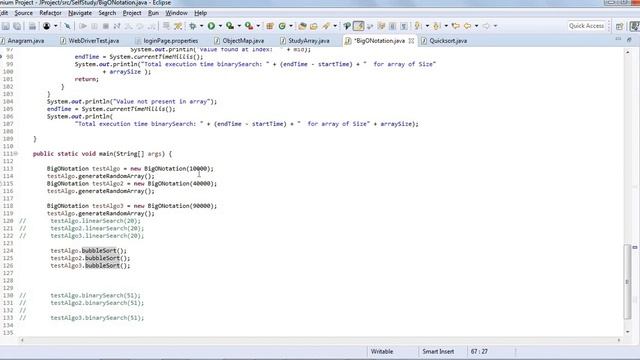Viewport: 640px width, 360px height.
Task: Open dropdown next to External Tools icon
Action: [258, 26]
